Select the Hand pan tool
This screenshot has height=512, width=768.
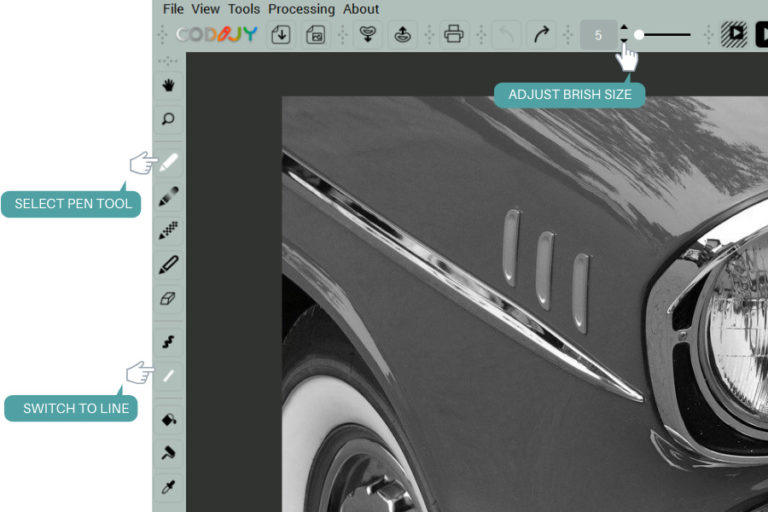click(168, 85)
